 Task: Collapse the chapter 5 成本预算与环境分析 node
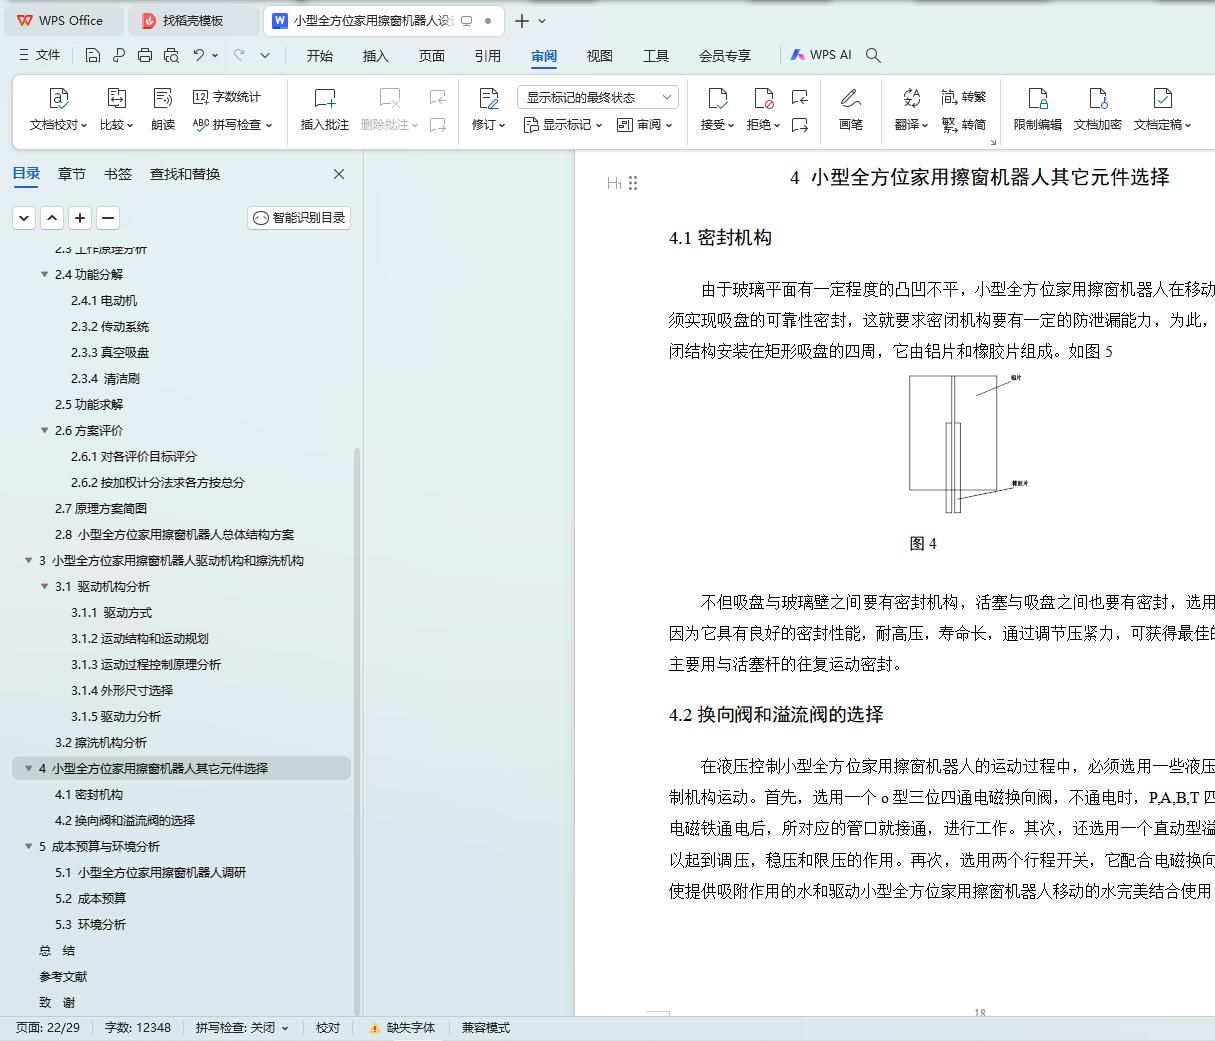point(29,846)
